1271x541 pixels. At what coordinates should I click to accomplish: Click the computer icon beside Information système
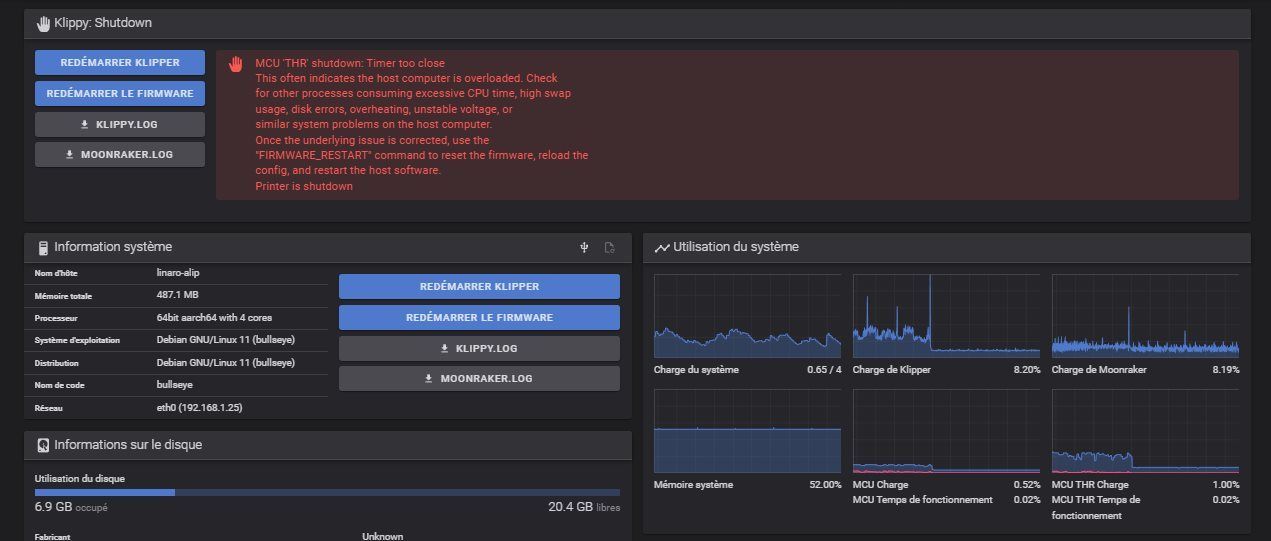coord(43,248)
